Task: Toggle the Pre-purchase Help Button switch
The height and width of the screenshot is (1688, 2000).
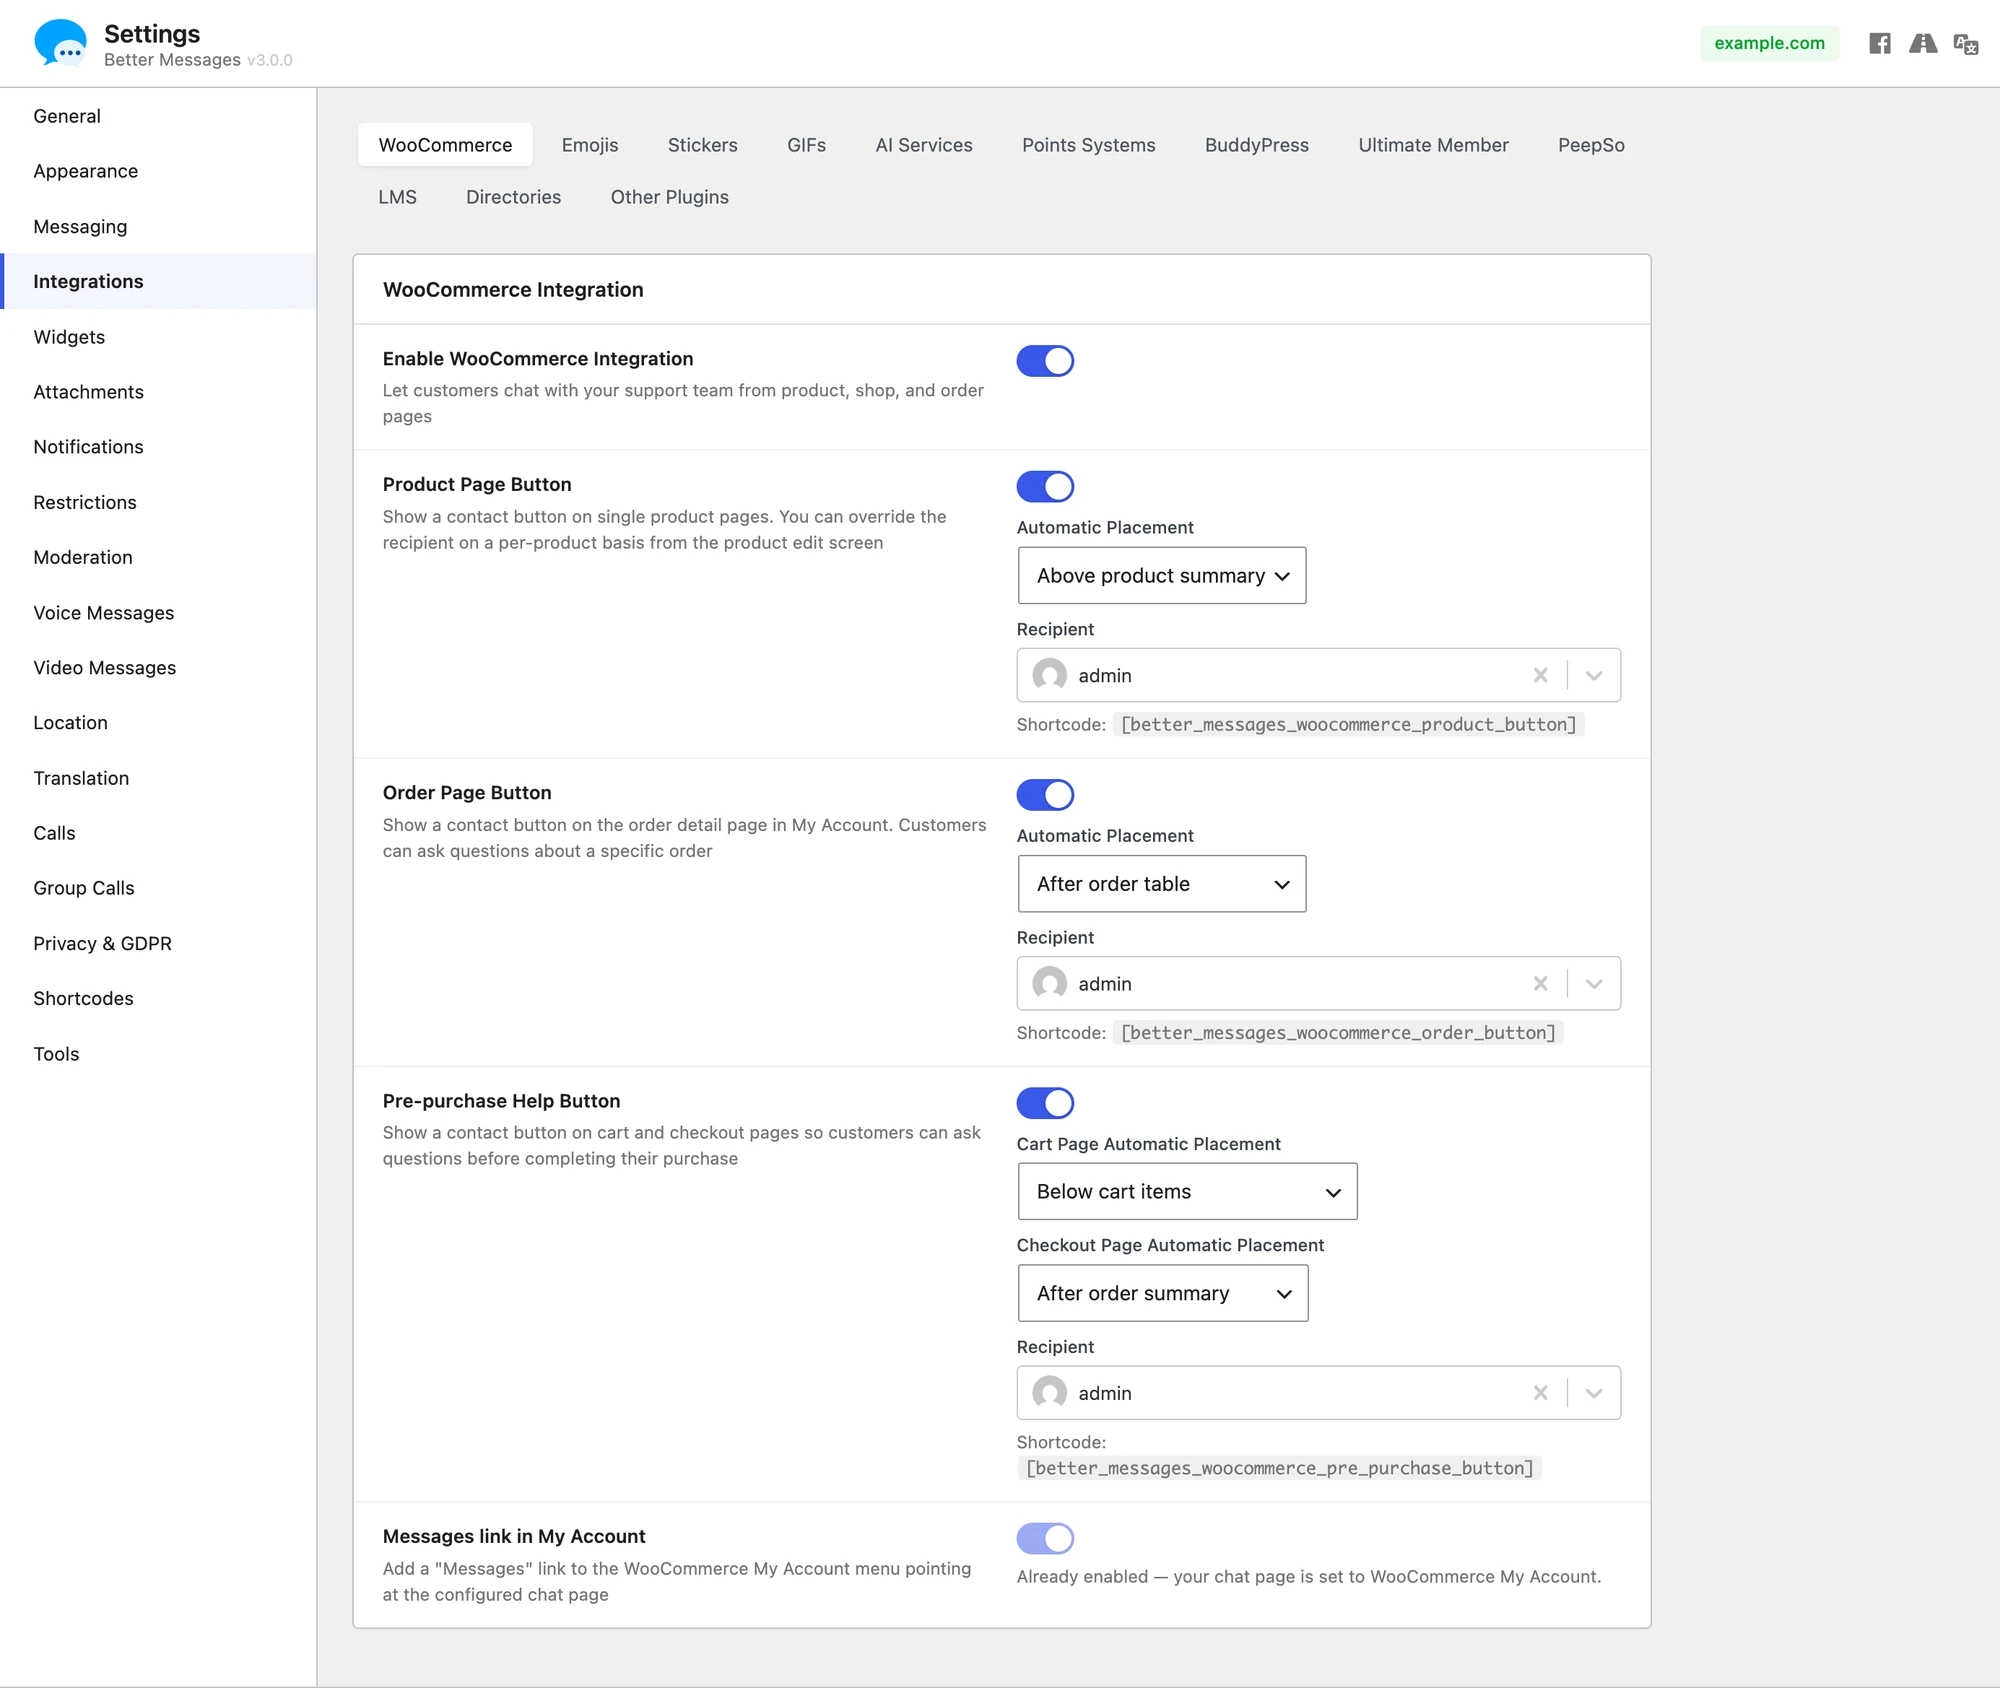Action: pos(1045,1103)
